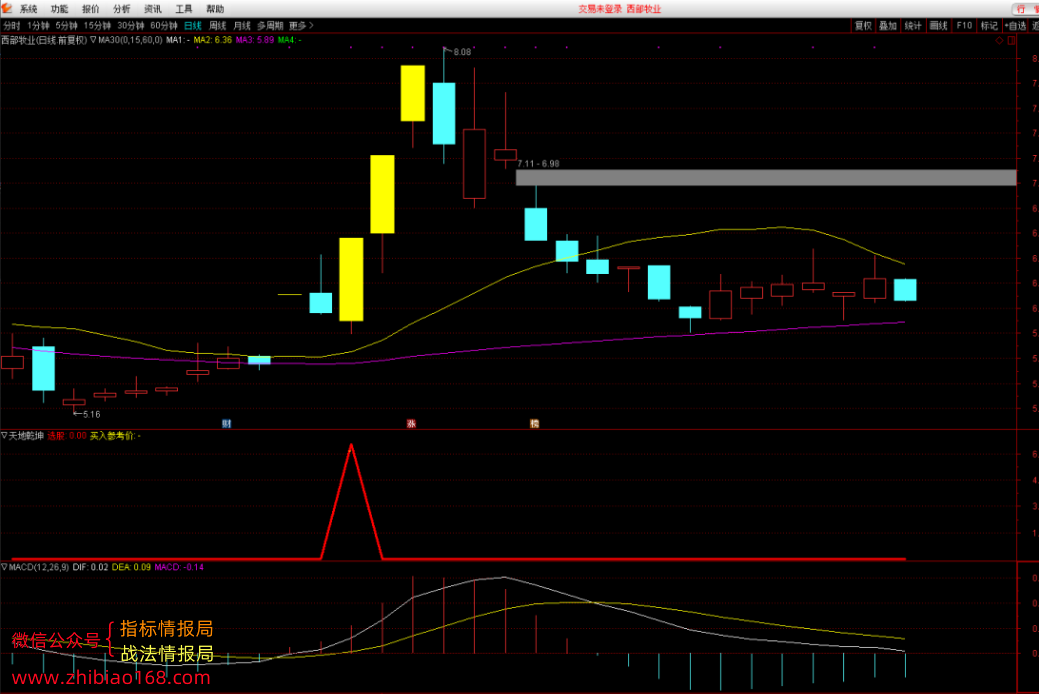Click the red diamond icon above the price axis
The width and height of the screenshot is (1039, 694).
pyautogui.click(x=999, y=40)
